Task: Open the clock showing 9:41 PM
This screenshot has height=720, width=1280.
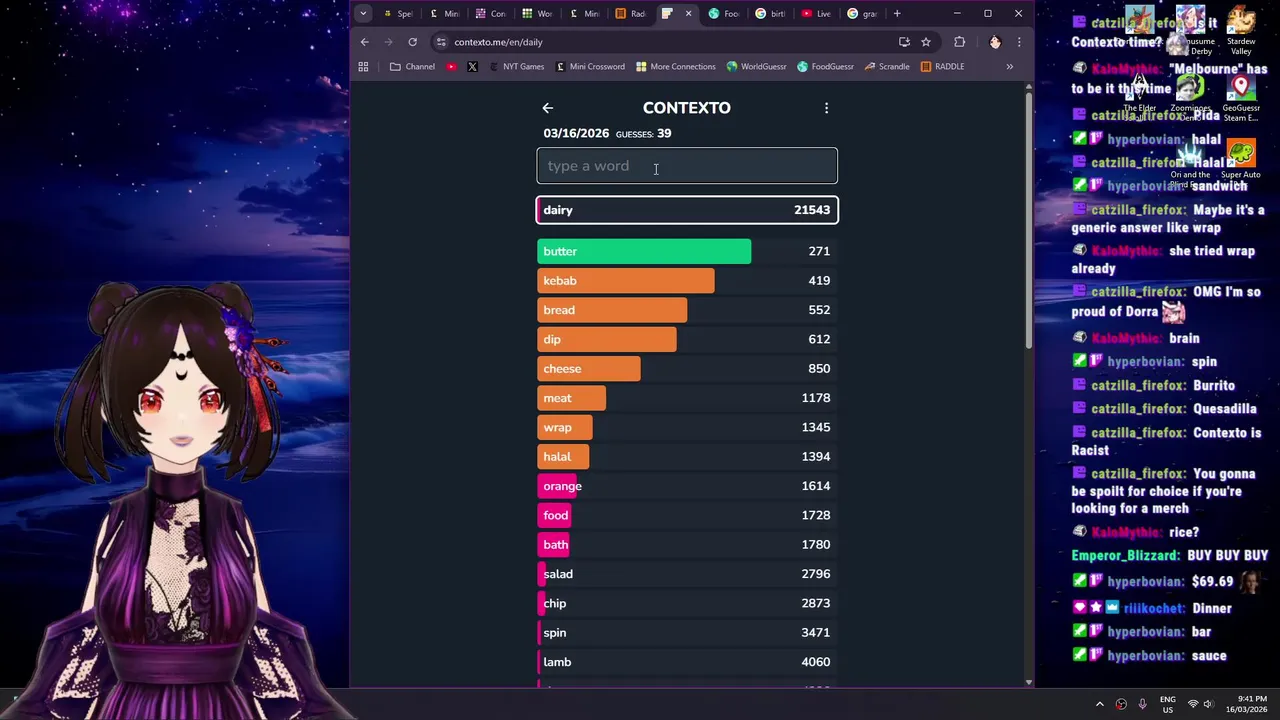Action: pos(1245,704)
